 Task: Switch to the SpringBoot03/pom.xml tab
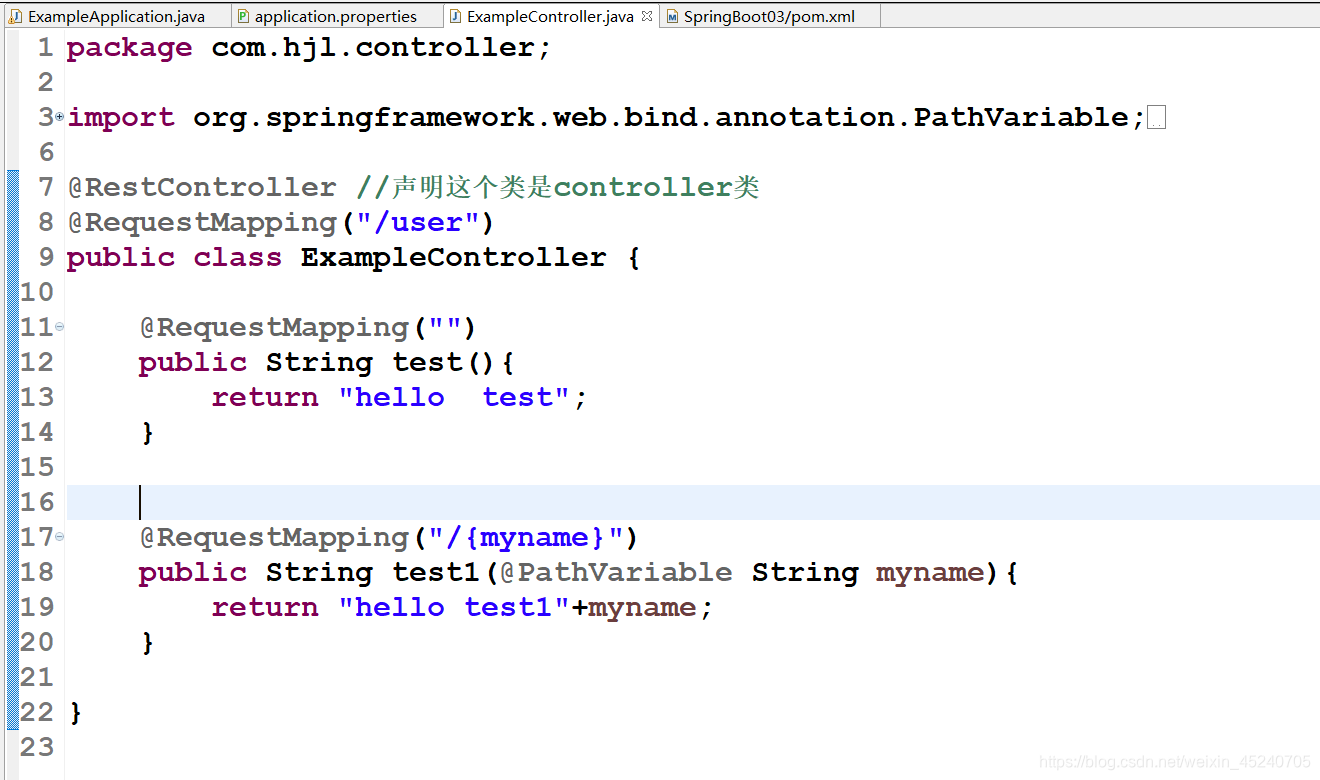pos(770,15)
